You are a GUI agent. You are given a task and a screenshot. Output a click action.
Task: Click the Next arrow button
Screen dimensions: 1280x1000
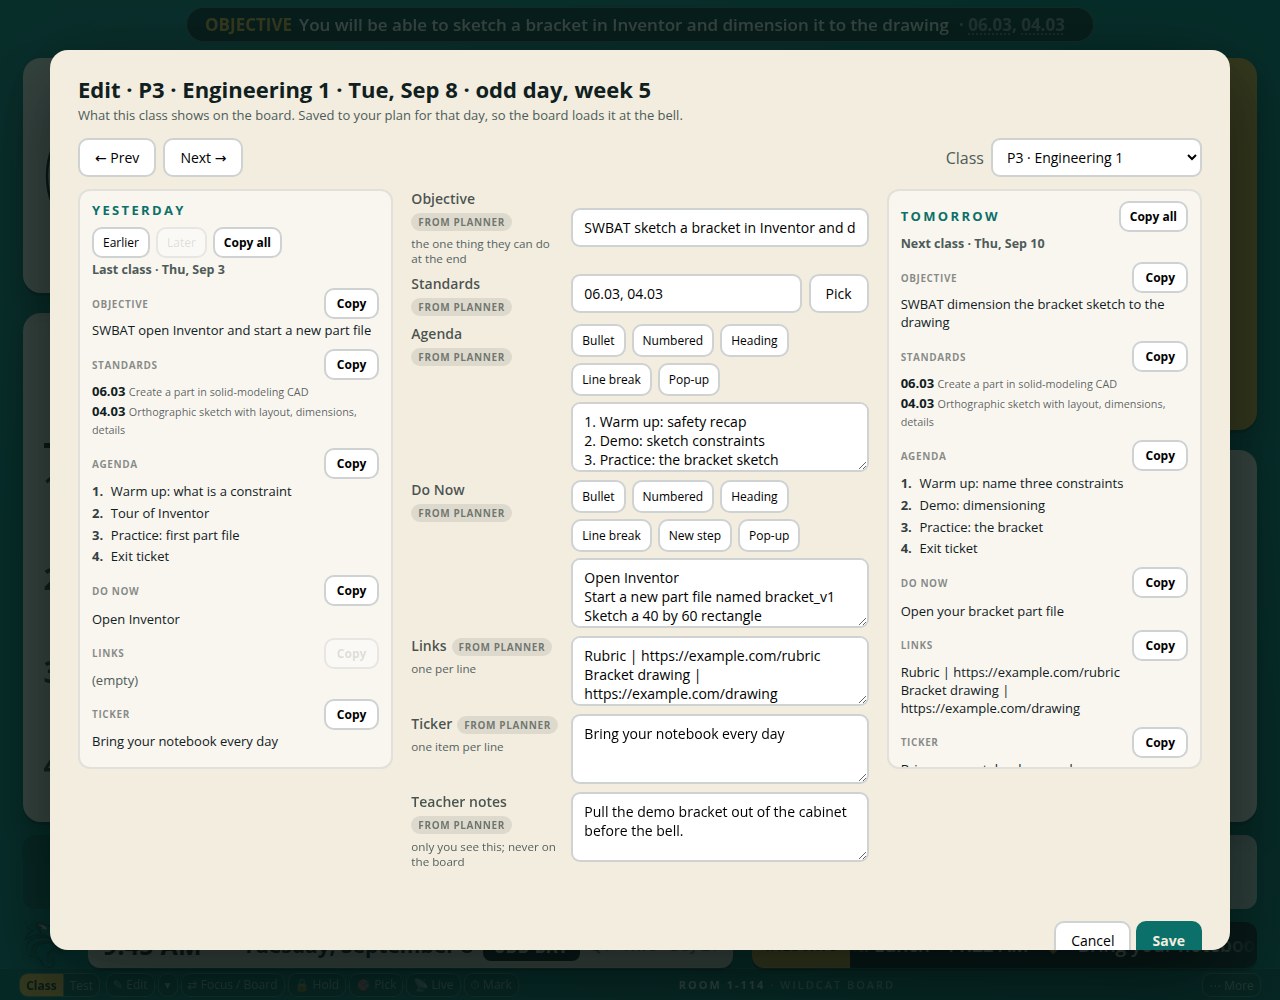203,158
